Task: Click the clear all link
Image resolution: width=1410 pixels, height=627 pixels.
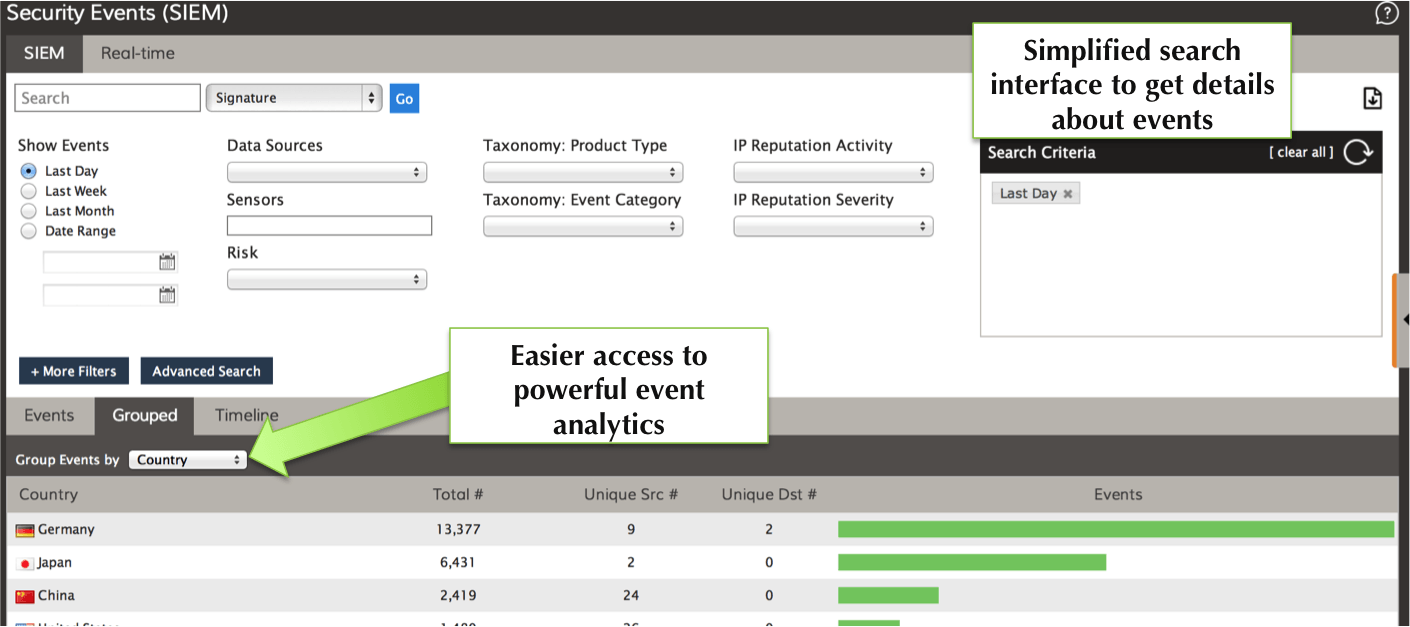Action: 1300,152
